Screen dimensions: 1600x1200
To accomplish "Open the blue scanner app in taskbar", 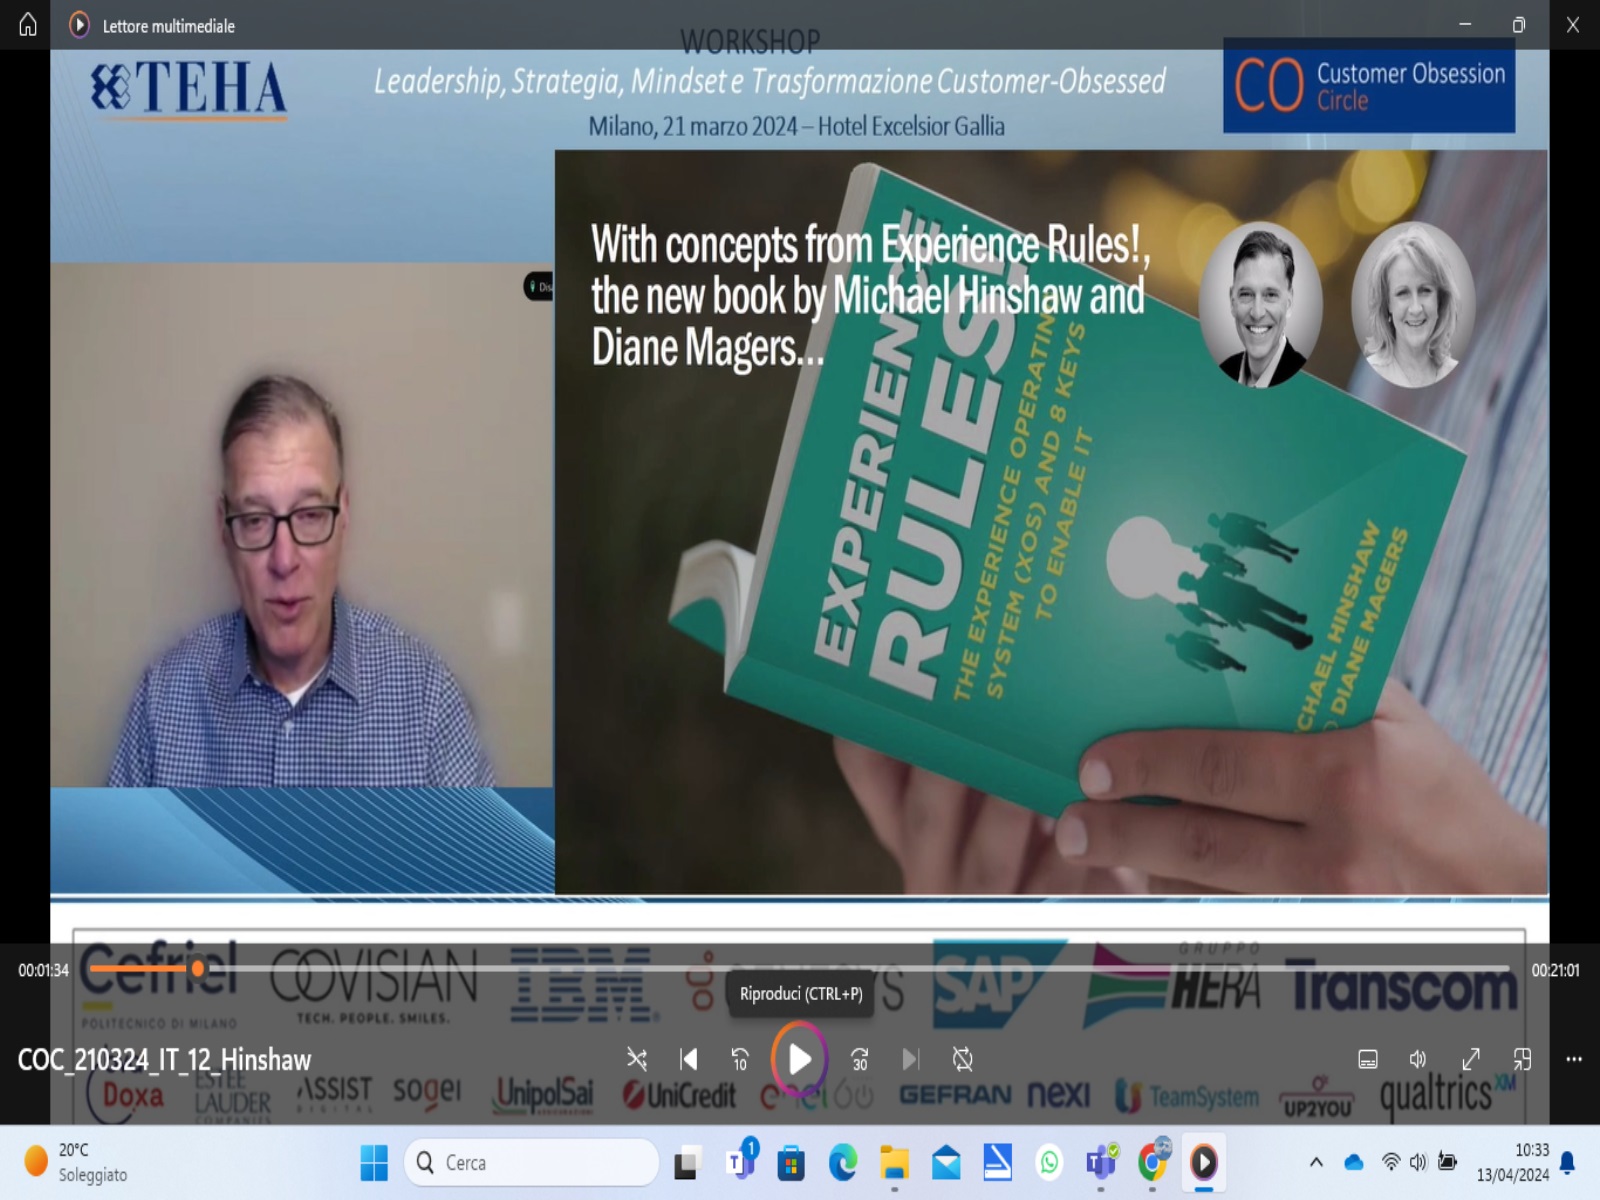I will (998, 1162).
